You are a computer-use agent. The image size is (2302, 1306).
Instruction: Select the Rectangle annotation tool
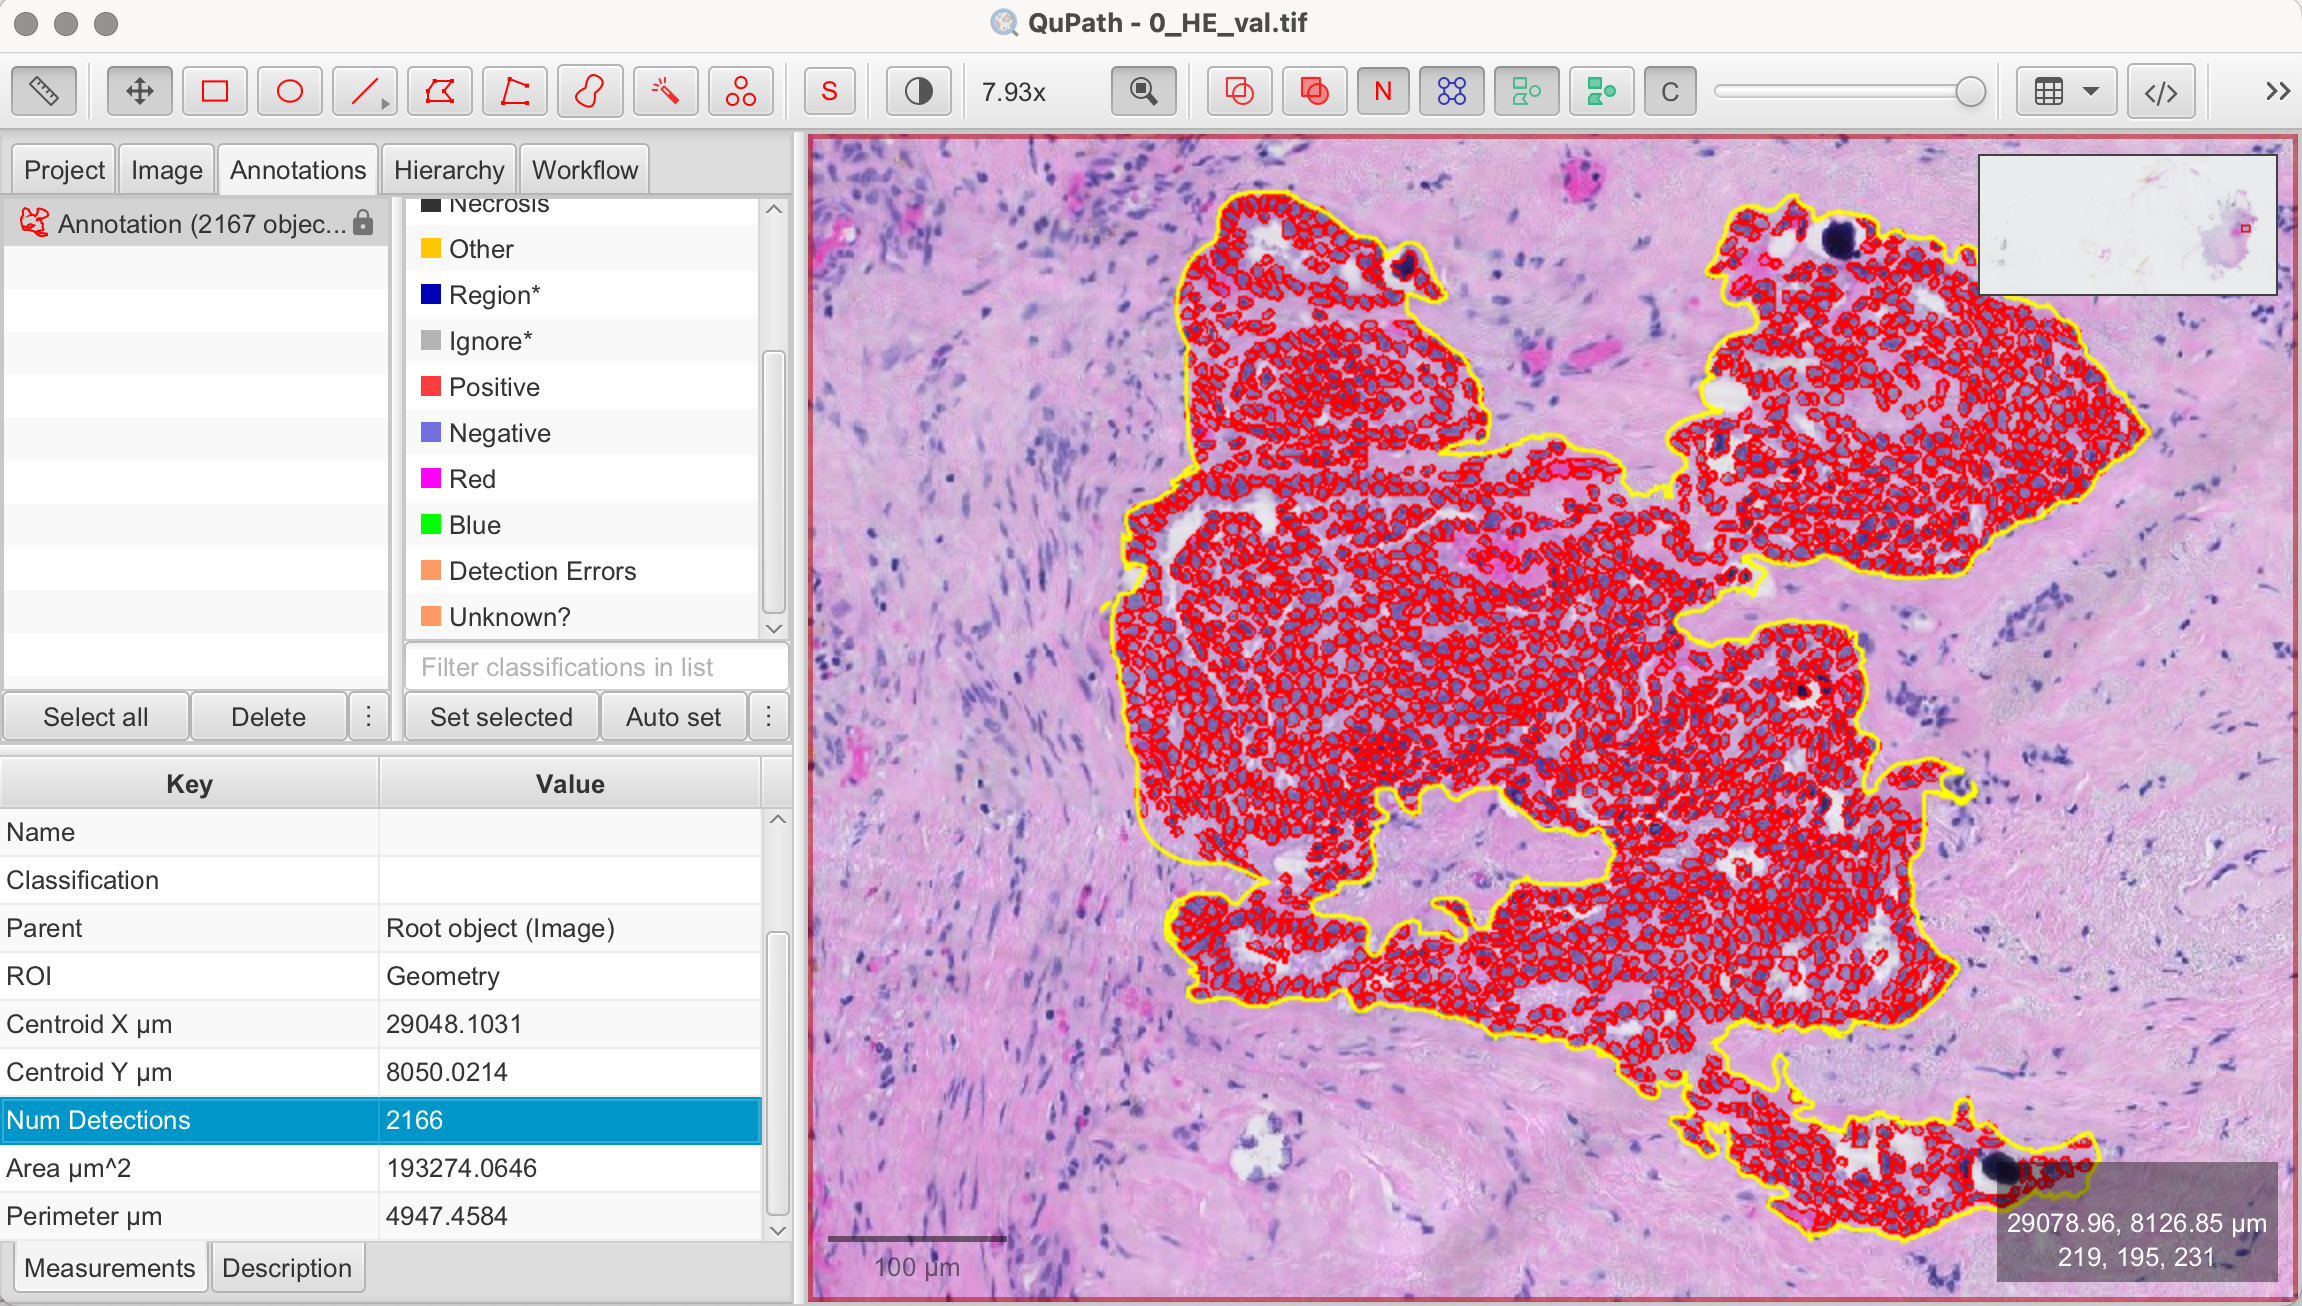tap(214, 90)
